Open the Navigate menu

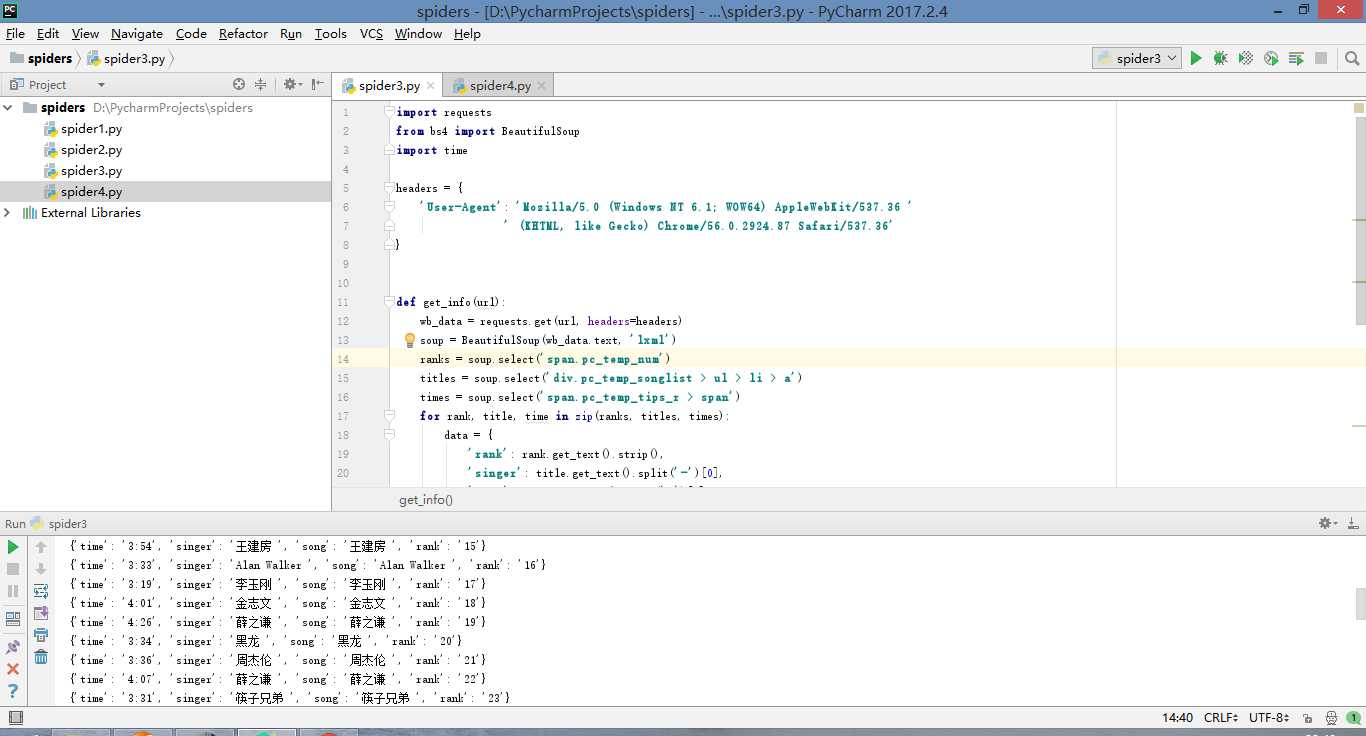point(137,34)
